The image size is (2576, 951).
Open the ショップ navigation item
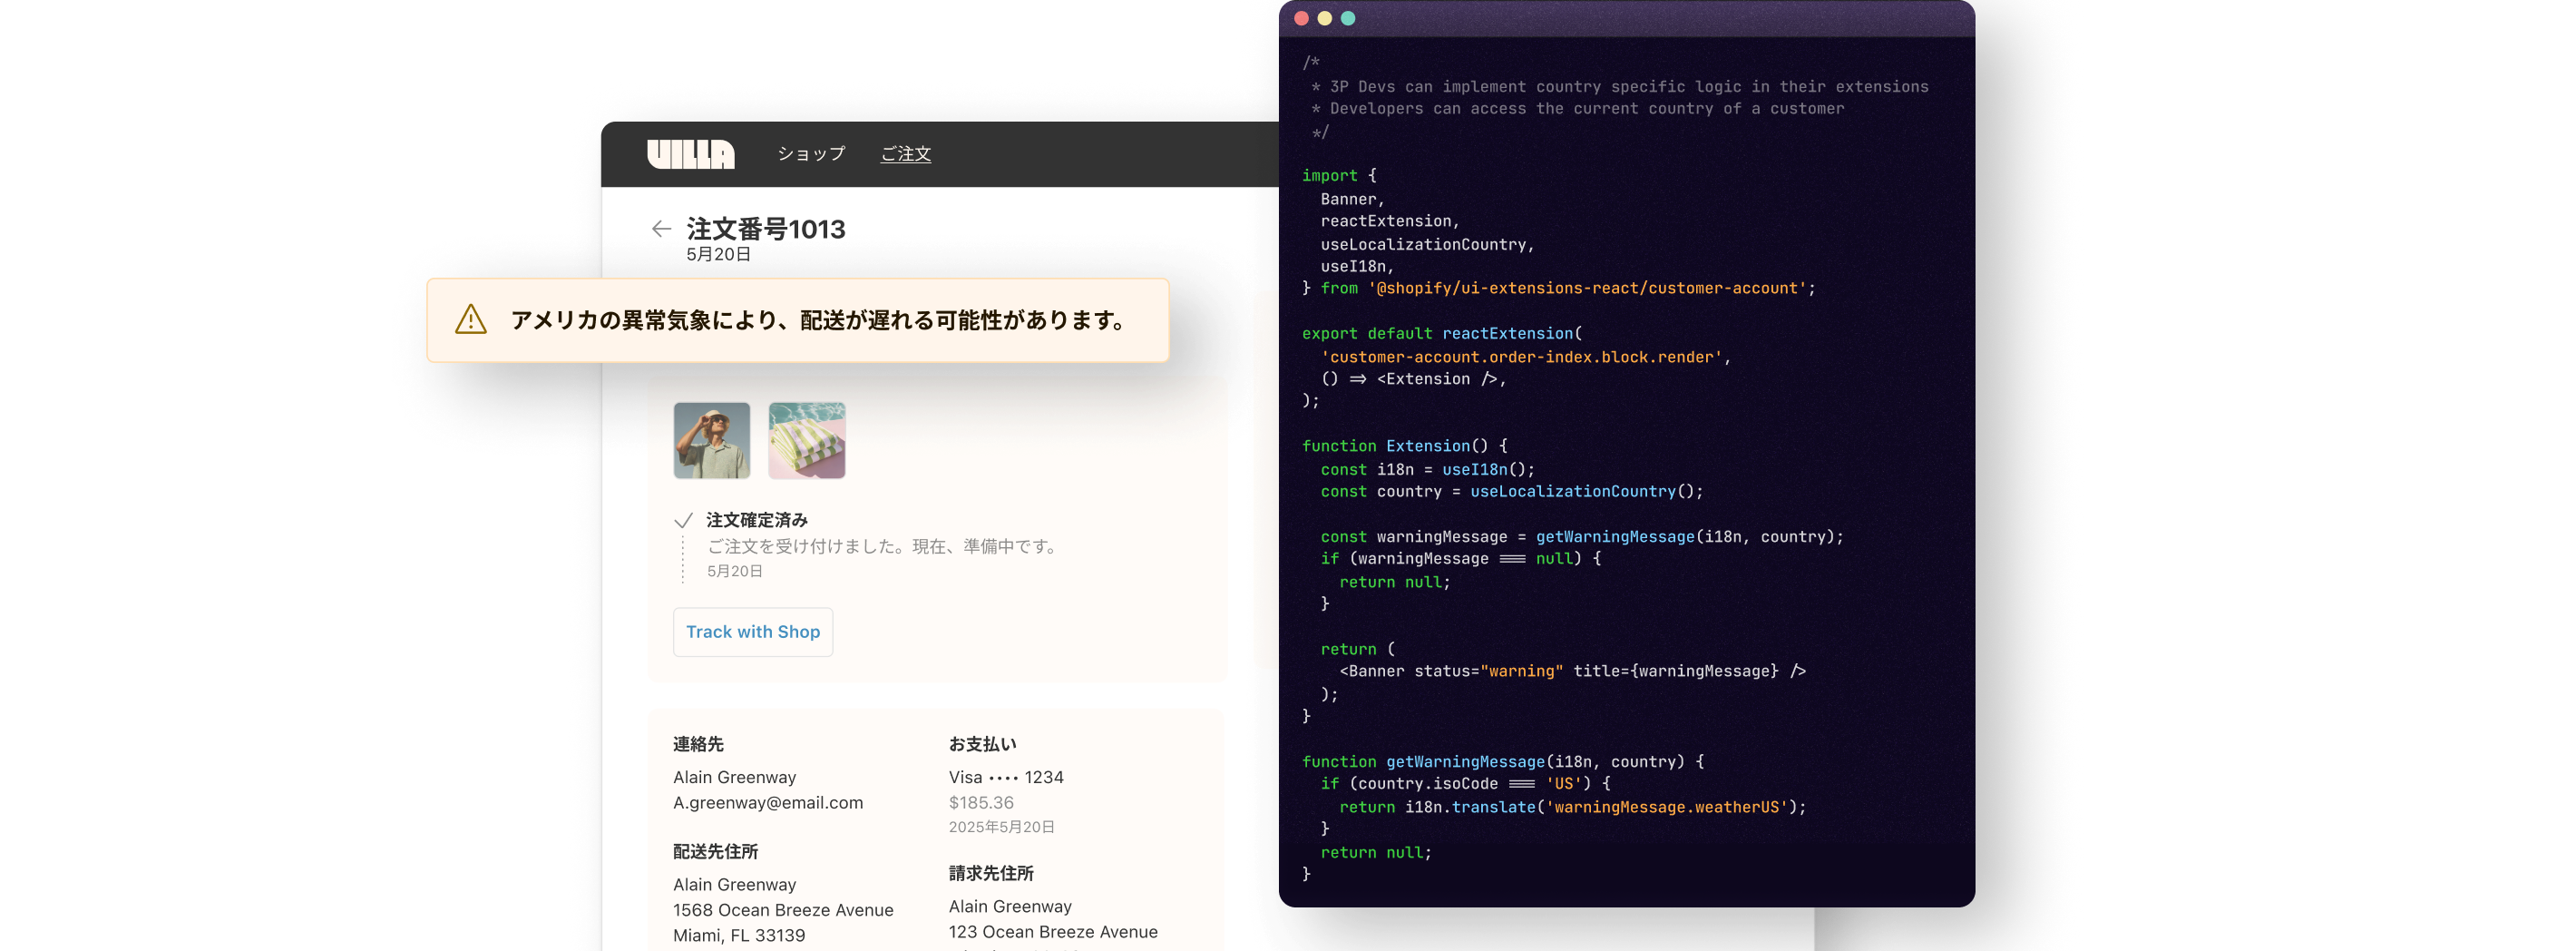coord(812,154)
